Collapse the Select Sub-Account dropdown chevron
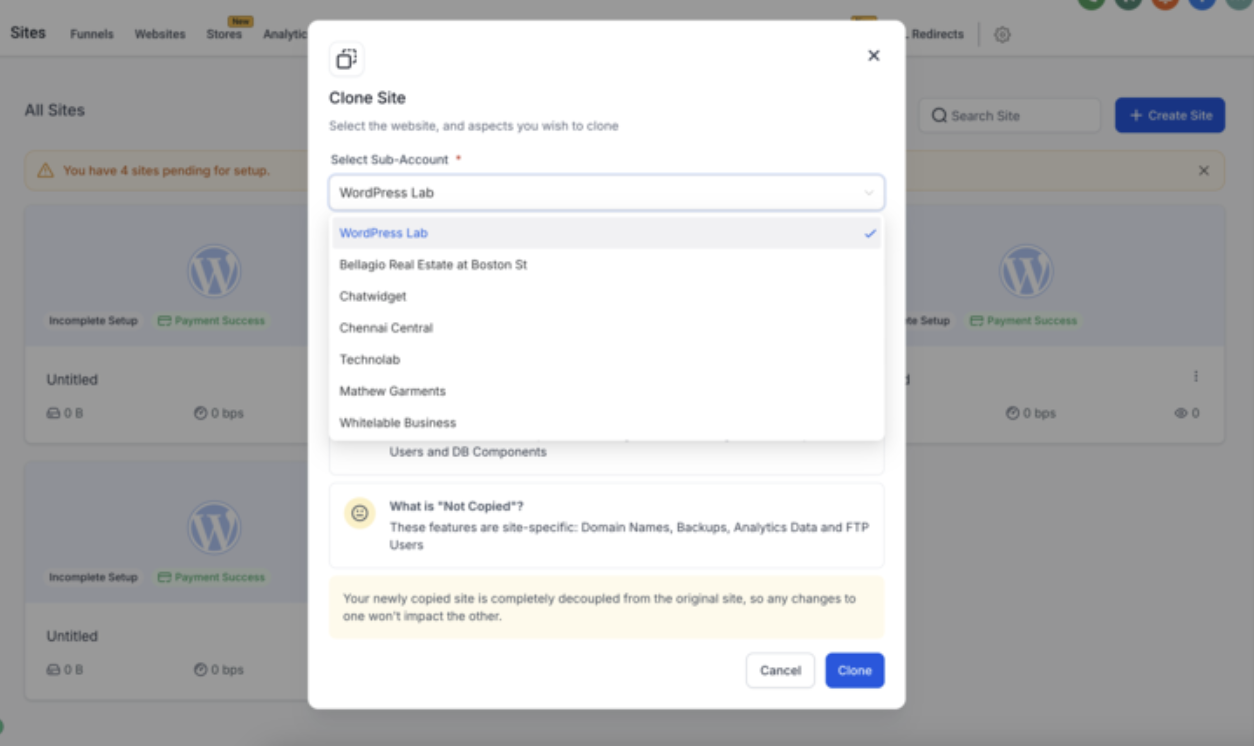Viewport: 1254px width, 746px height. [868, 193]
